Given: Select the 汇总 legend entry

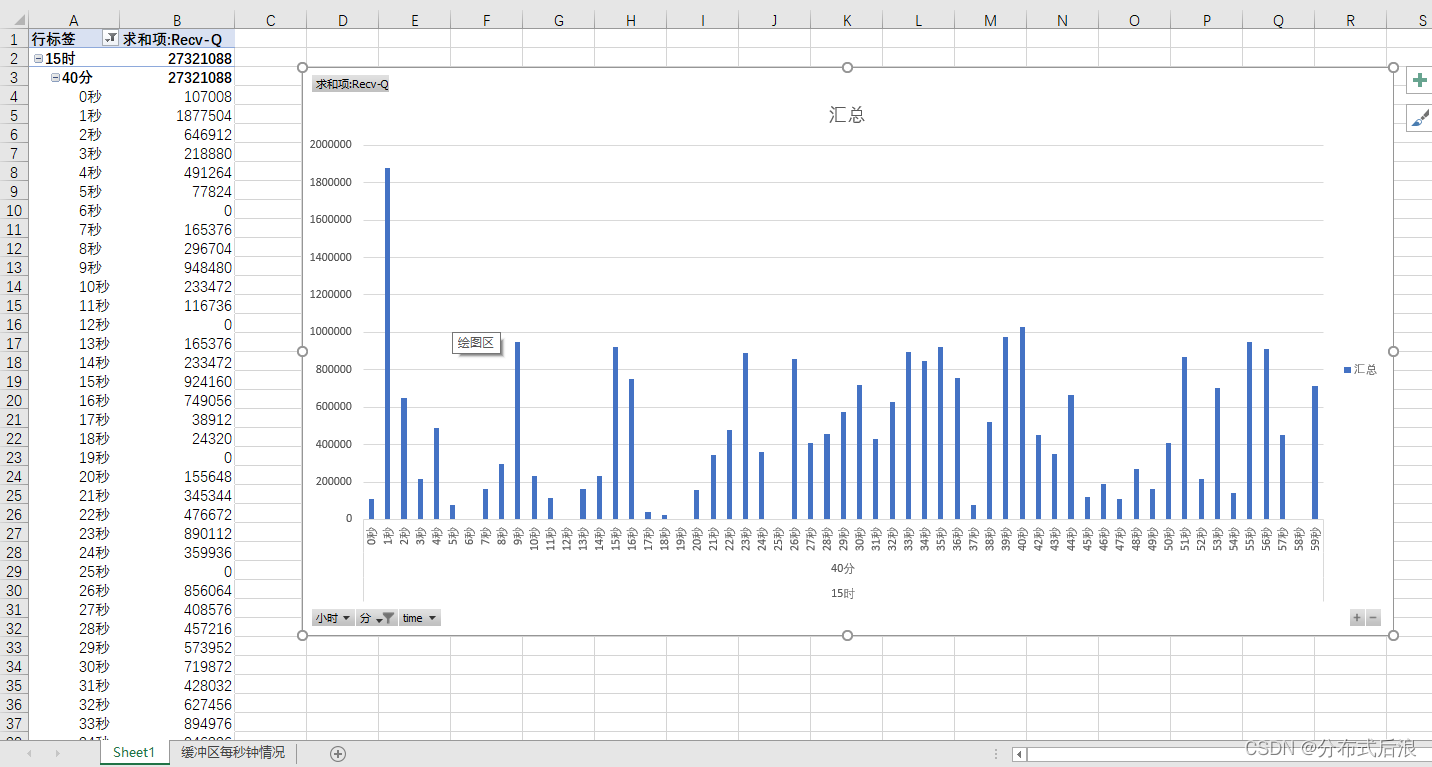Looking at the screenshot, I should [1360, 370].
